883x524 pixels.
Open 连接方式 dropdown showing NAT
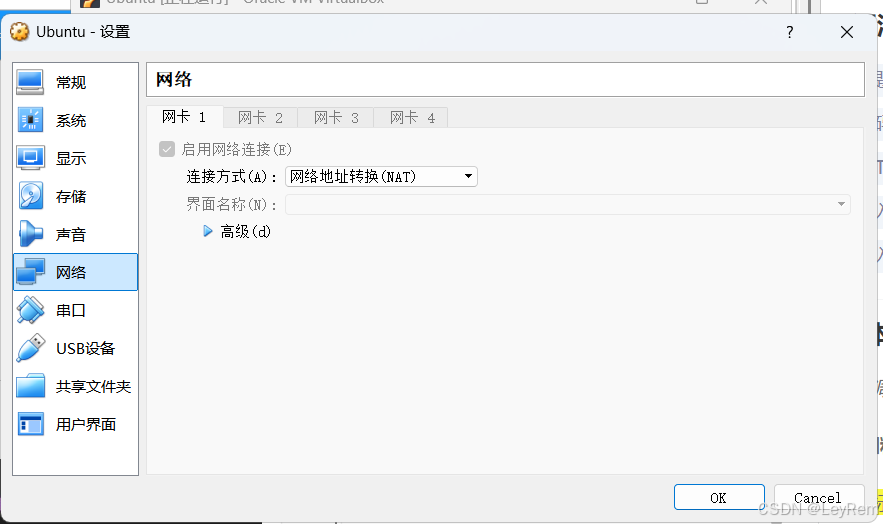[x=381, y=177]
